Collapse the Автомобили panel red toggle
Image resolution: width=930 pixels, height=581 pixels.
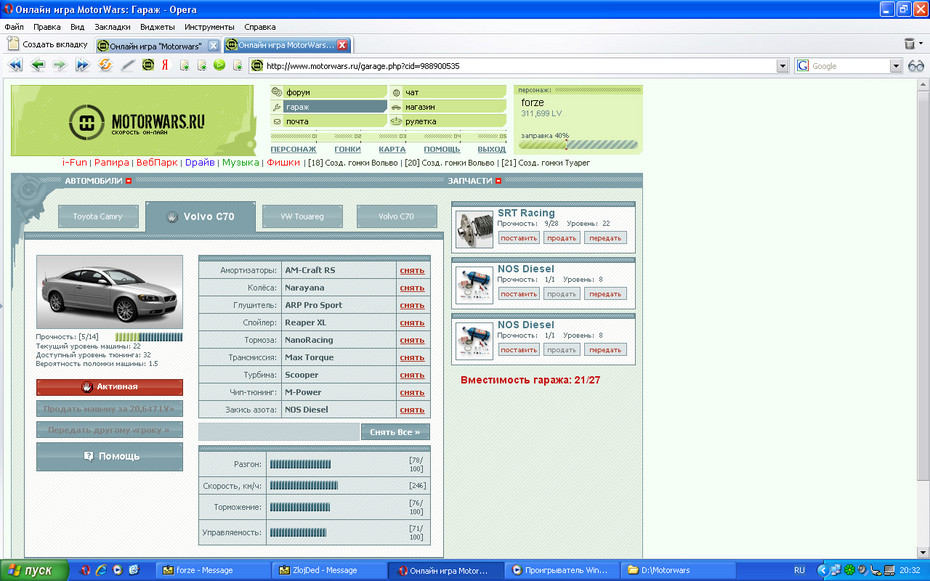click(129, 181)
